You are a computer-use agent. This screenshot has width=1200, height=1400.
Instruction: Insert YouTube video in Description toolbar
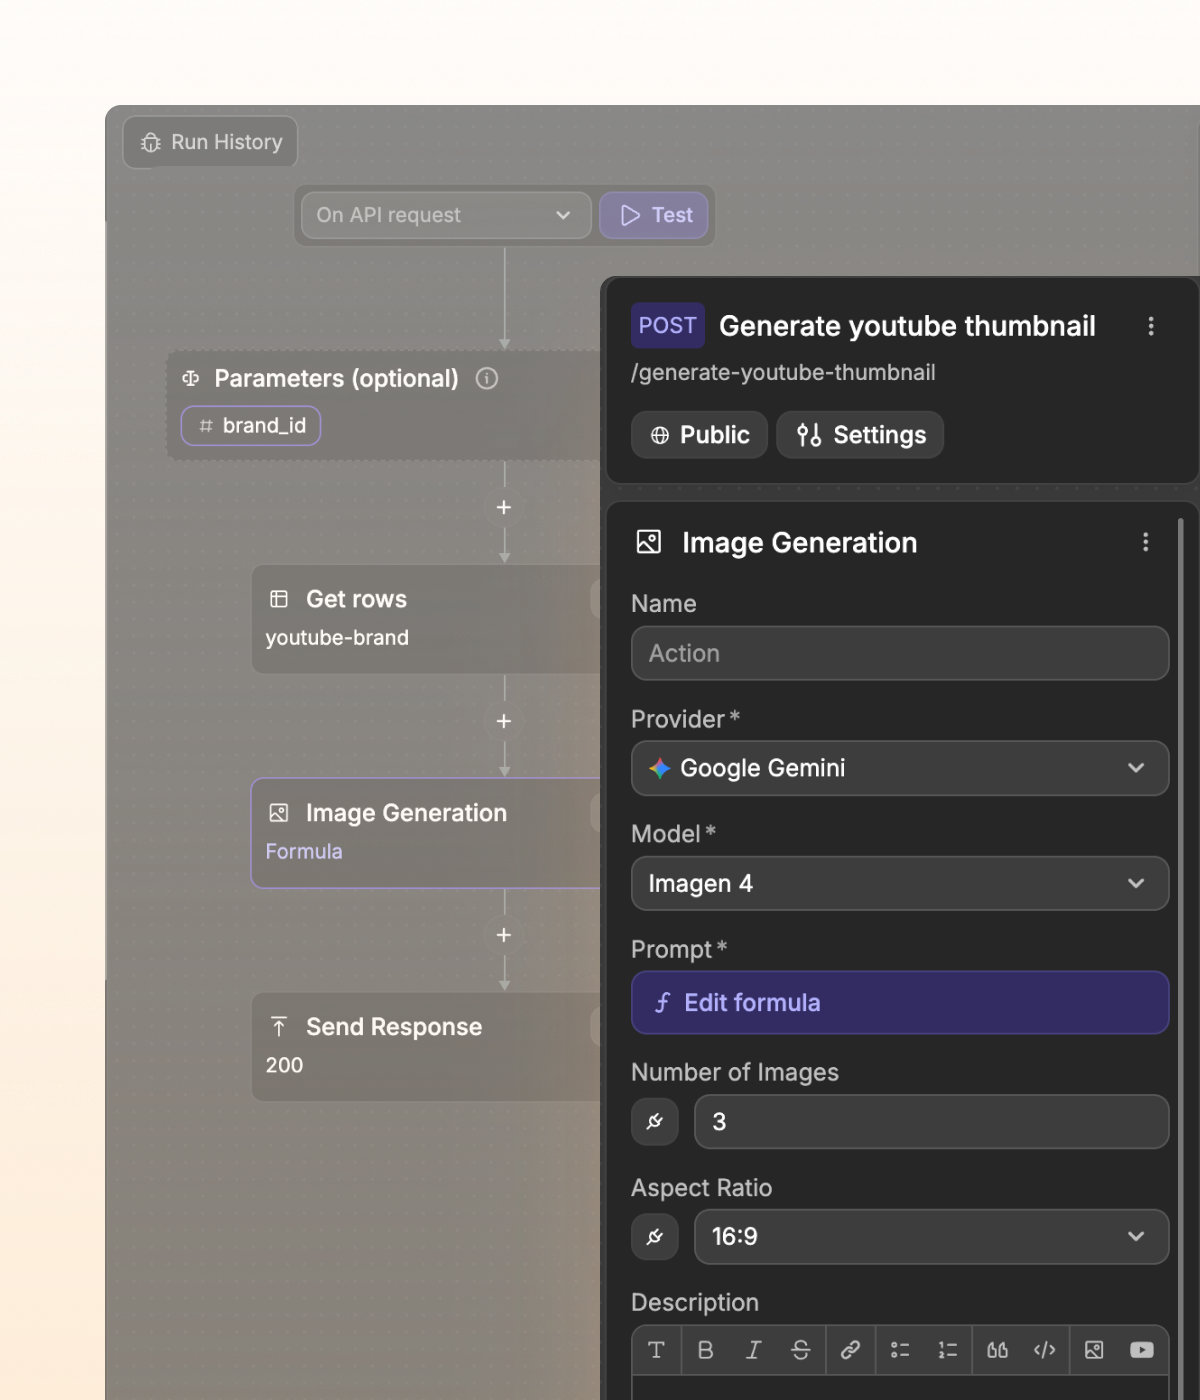click(1142, 1350)
